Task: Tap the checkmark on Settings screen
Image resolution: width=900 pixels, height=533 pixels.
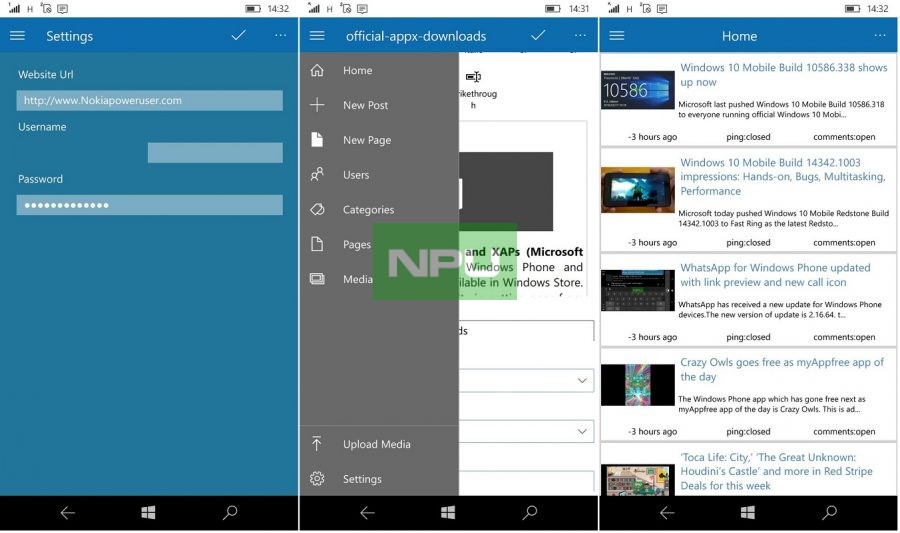Action: (x=238, y=36)
